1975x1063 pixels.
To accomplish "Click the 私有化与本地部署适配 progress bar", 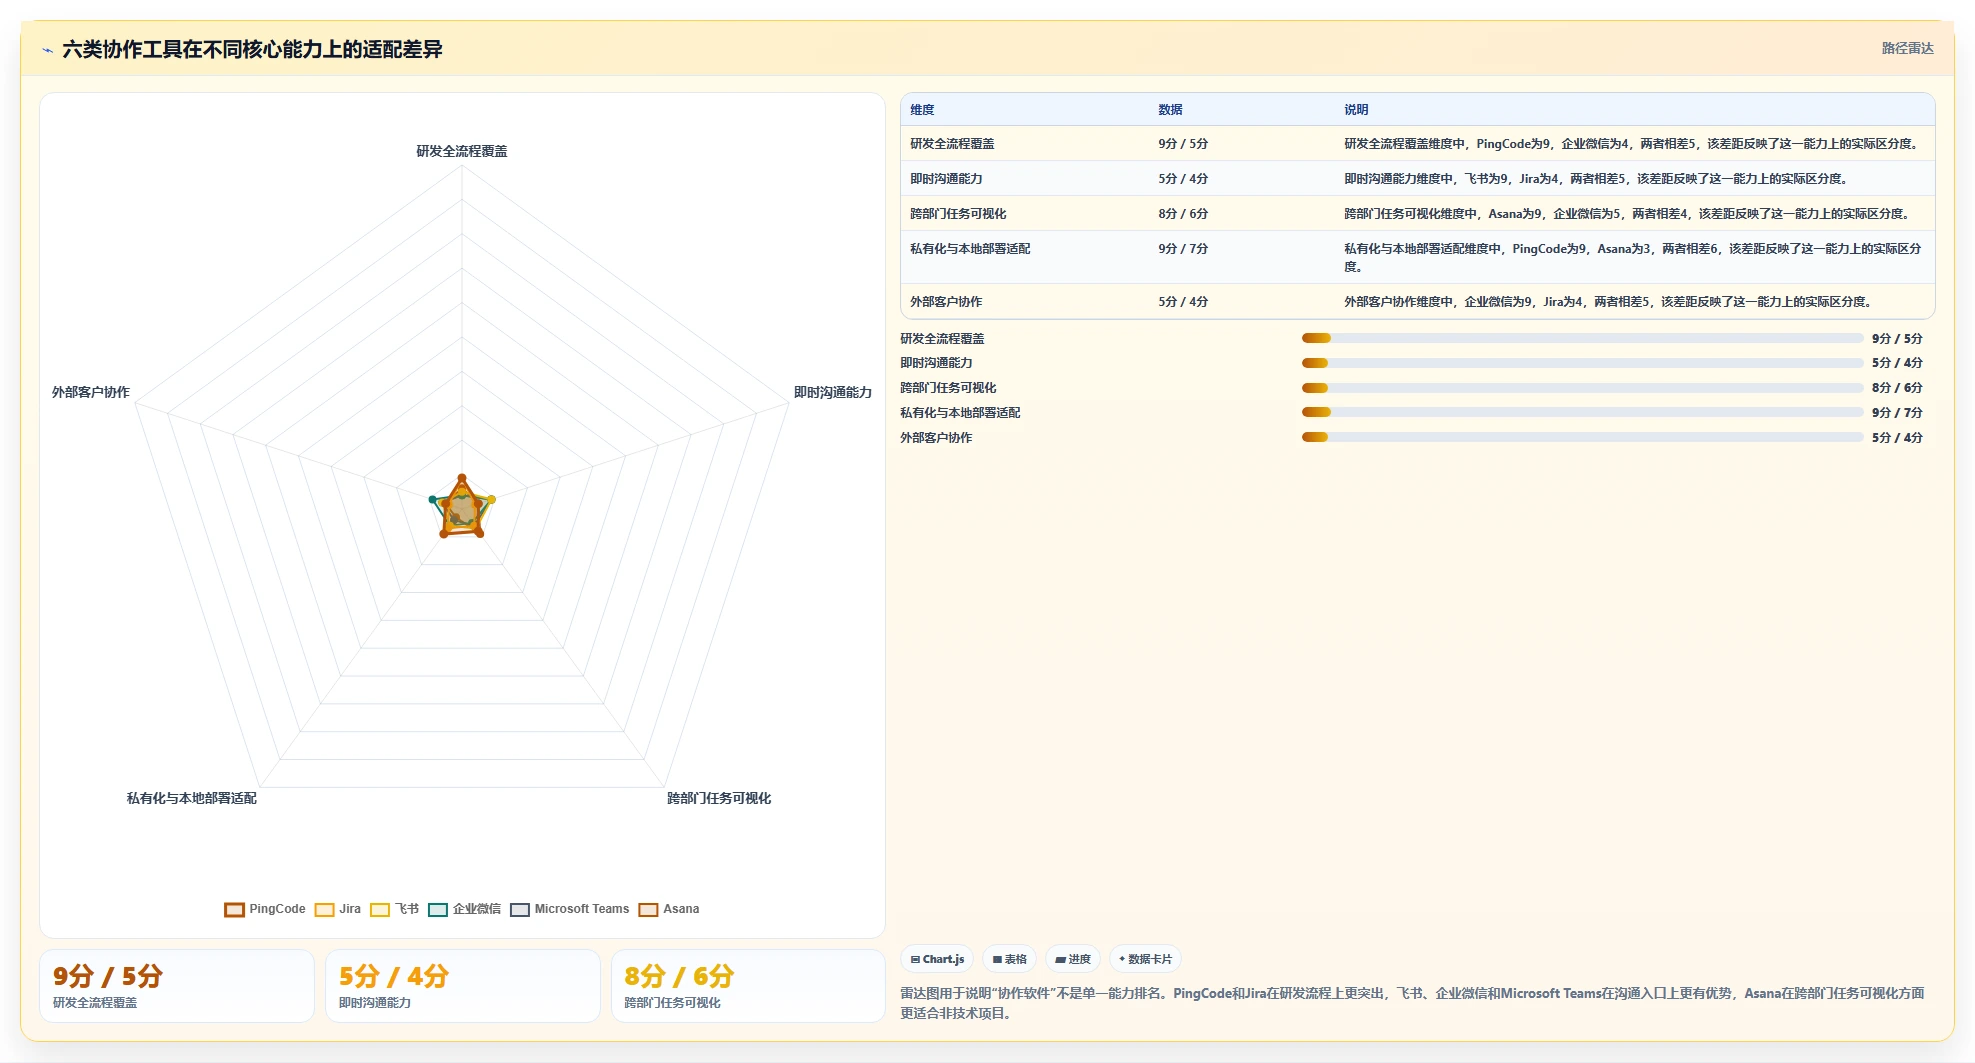I will coord(1582,412).
